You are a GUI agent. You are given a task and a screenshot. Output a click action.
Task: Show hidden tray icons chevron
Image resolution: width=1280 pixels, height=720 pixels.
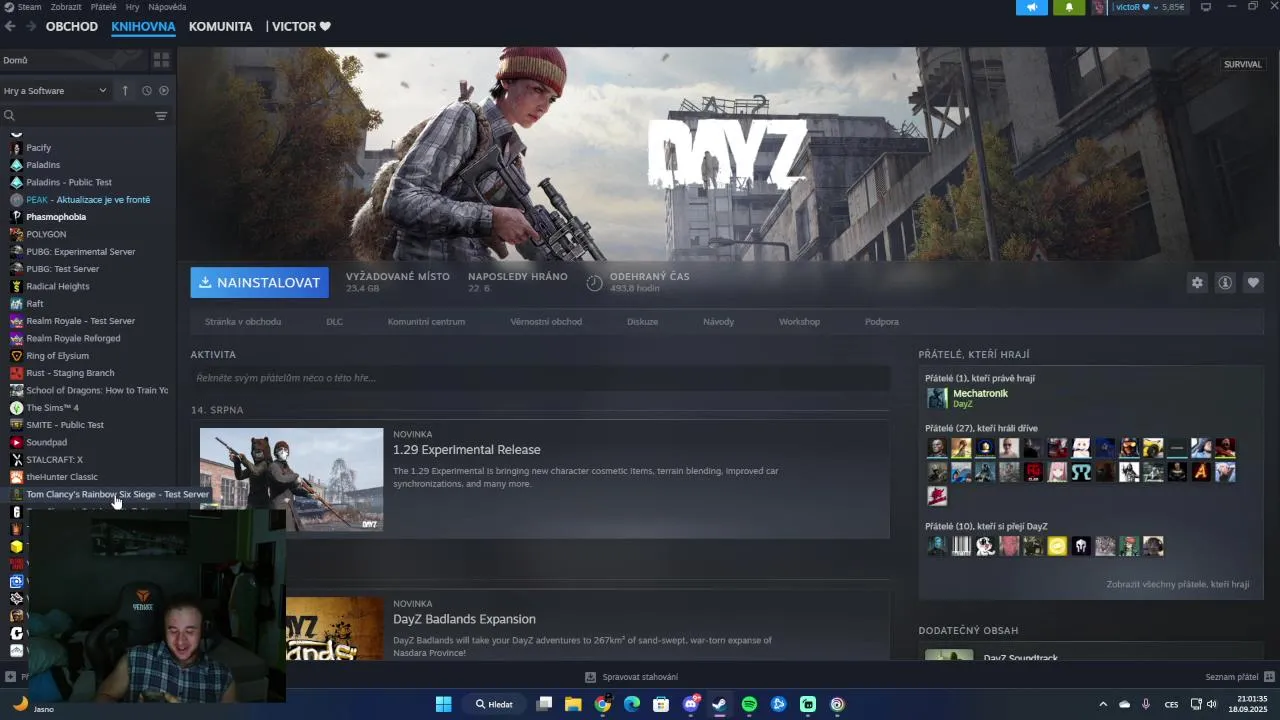(1103, 704)
